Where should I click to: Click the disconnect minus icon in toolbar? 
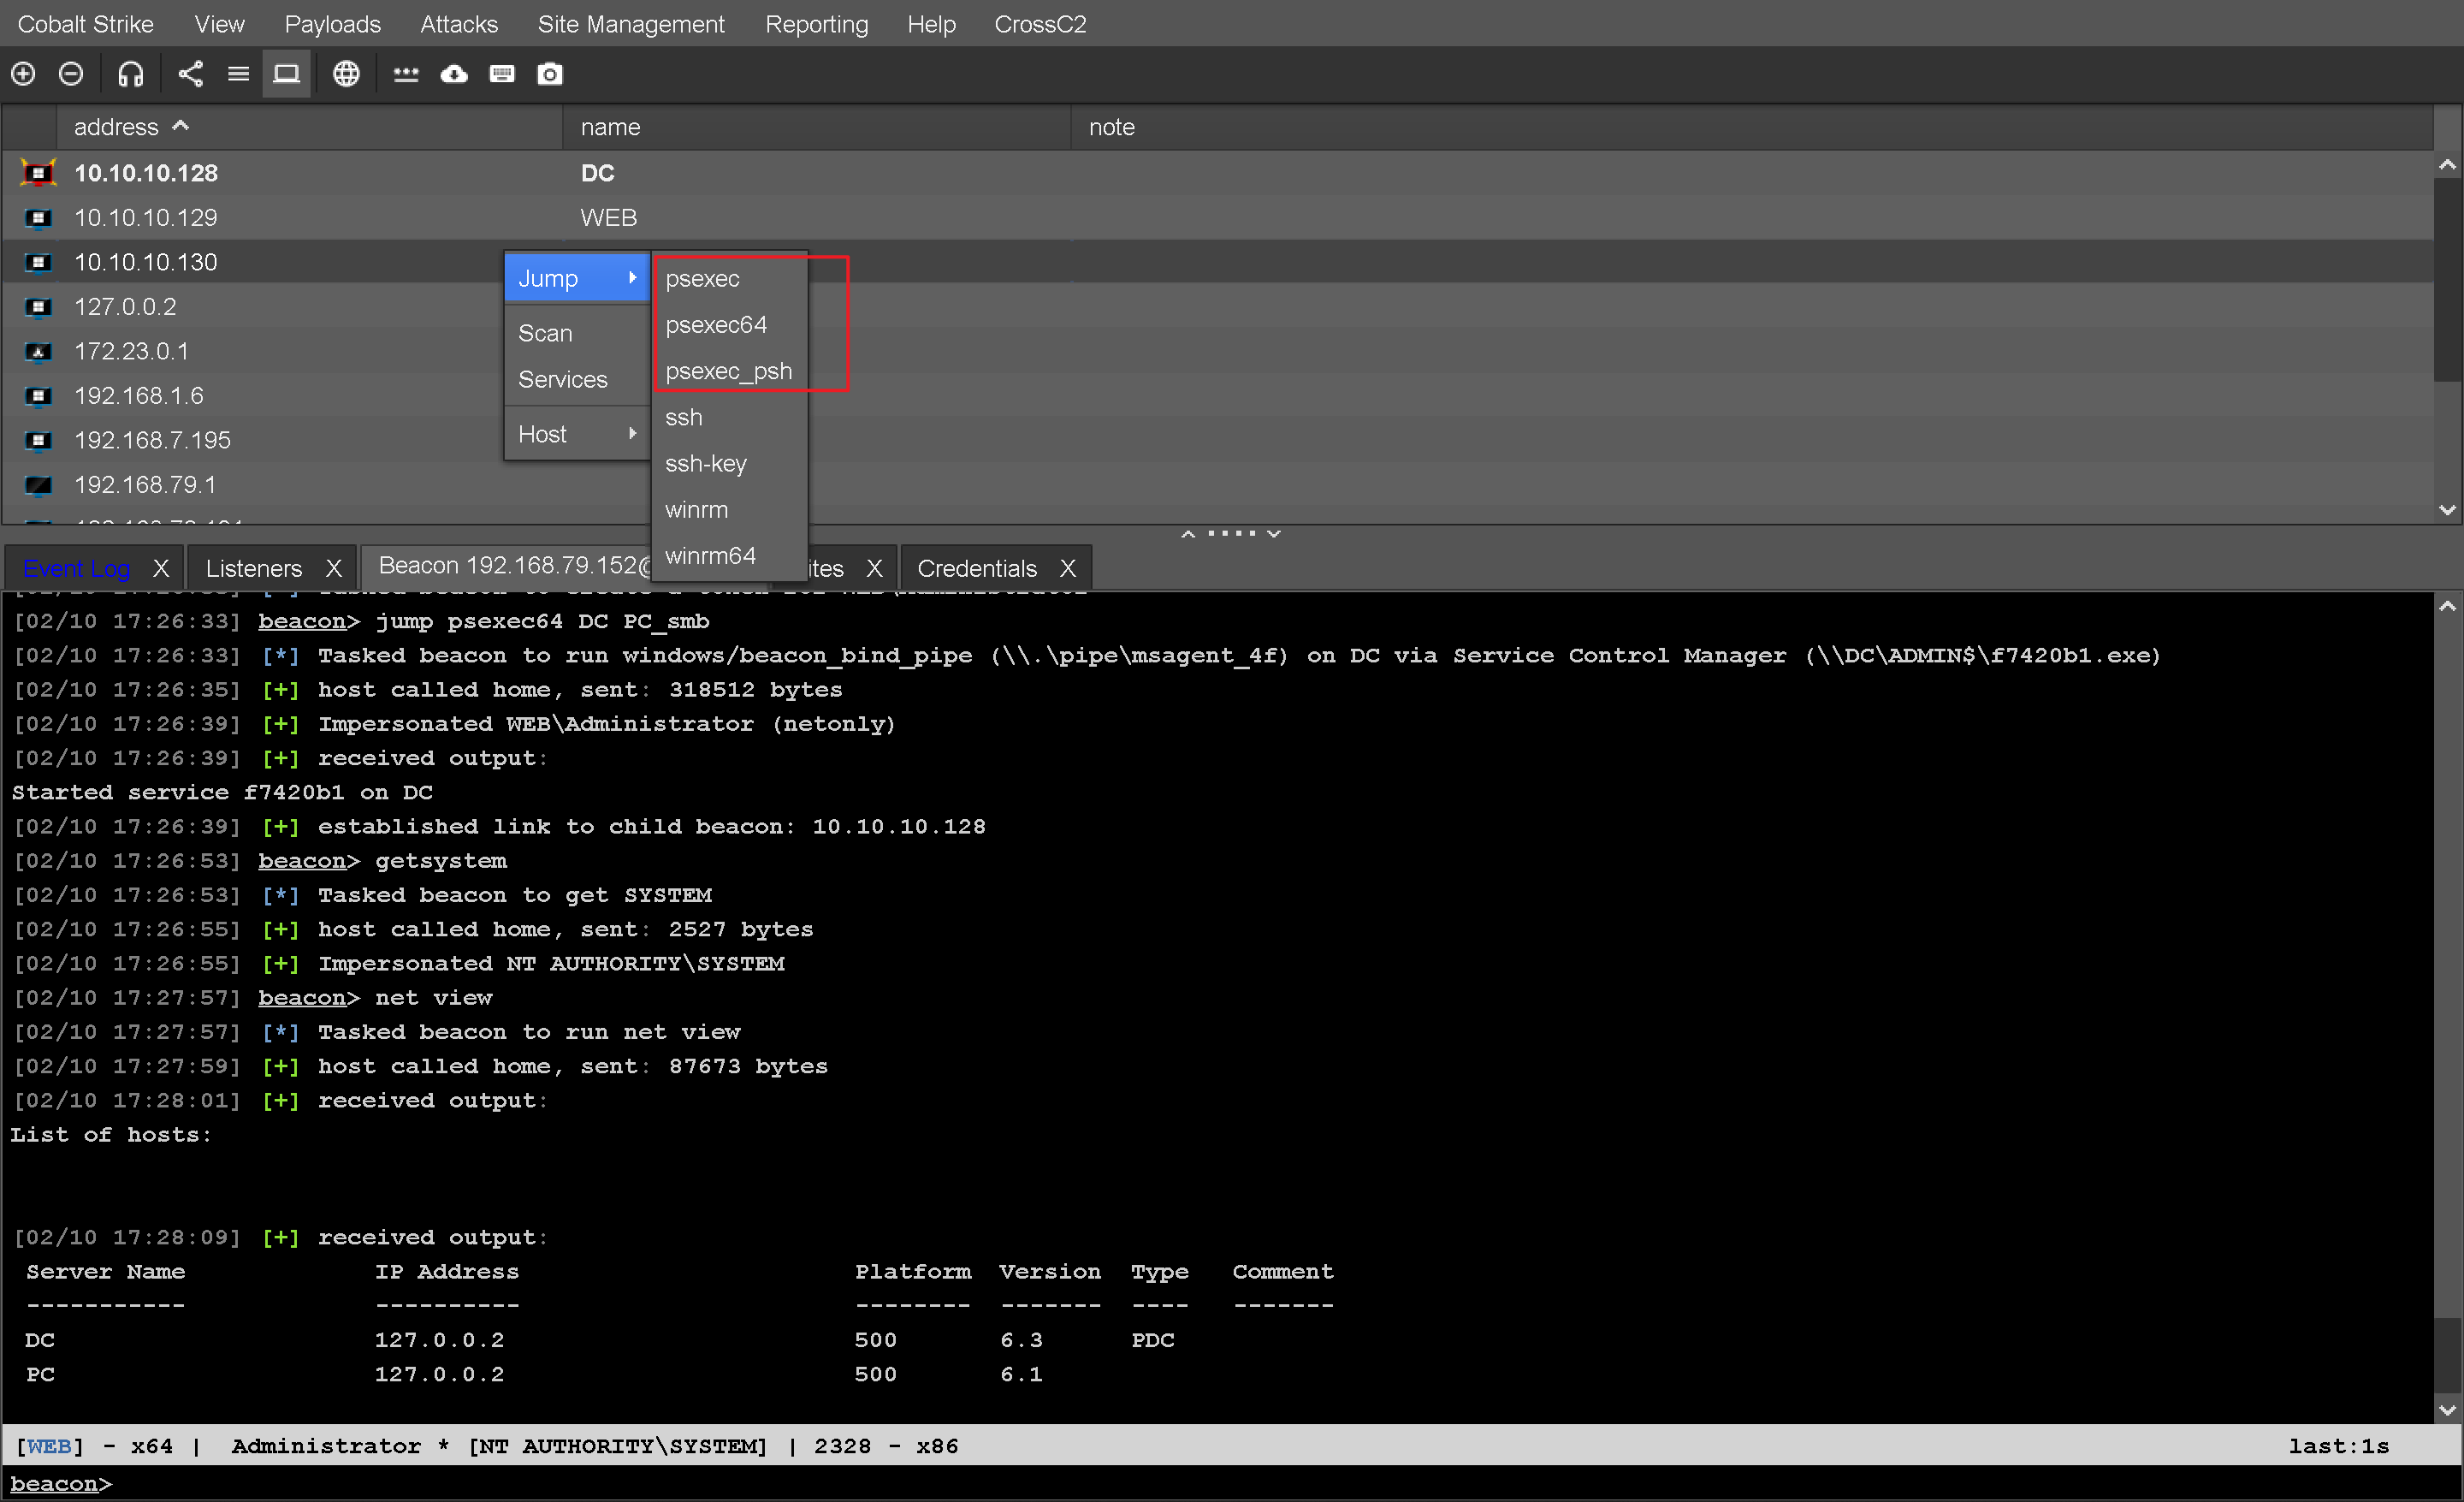[71, 74]
